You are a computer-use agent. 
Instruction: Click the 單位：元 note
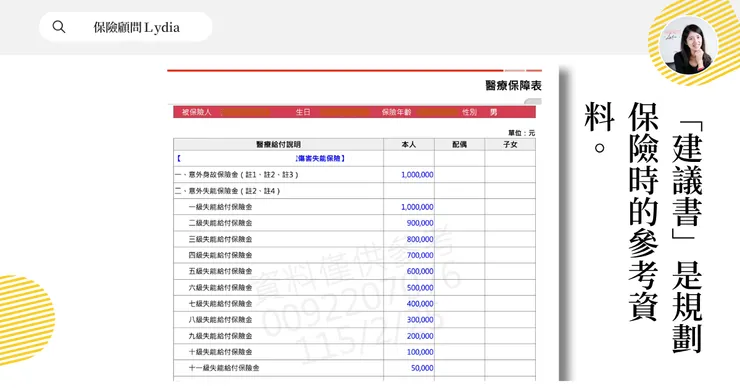521,133
